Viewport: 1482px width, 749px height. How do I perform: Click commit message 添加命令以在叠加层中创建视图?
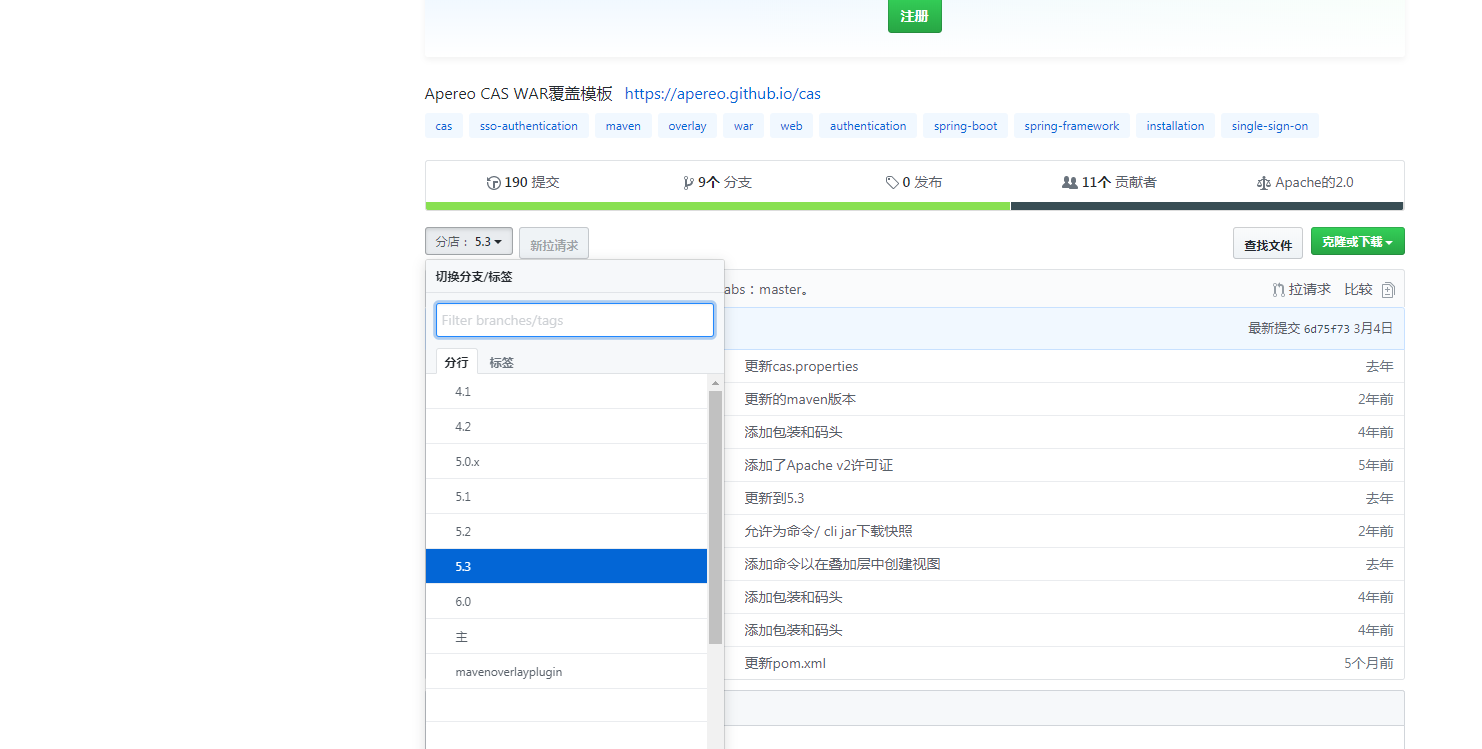pos(842,564)
